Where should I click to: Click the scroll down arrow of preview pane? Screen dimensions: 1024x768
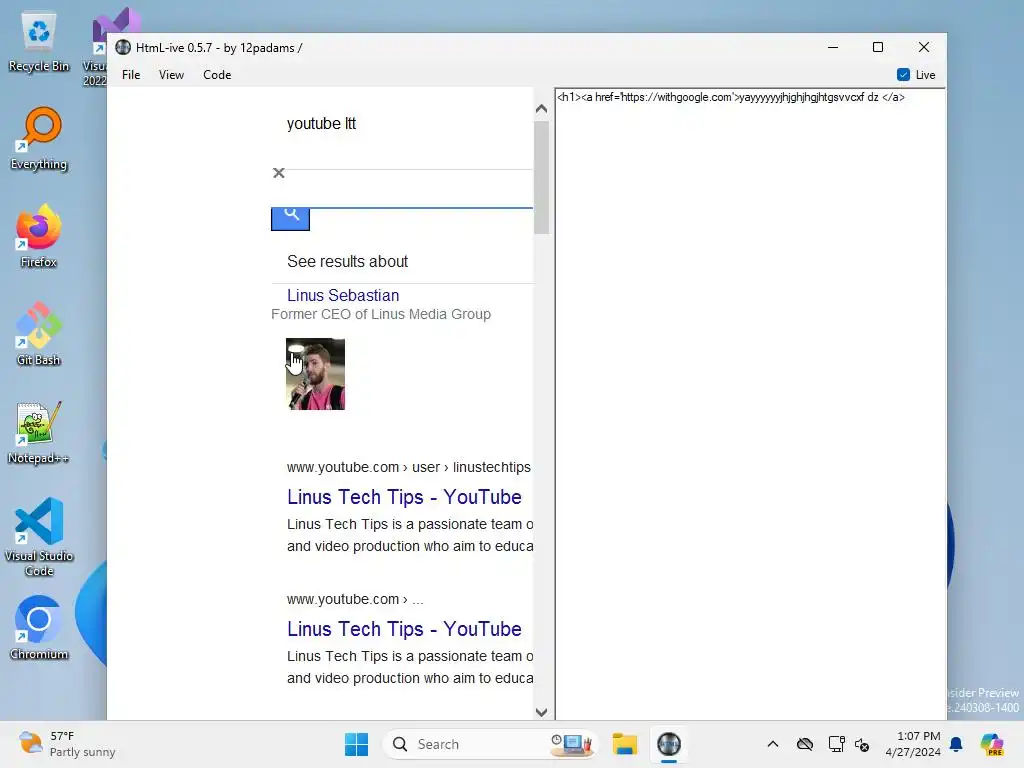pyautogui.click(x=541, y=712)
